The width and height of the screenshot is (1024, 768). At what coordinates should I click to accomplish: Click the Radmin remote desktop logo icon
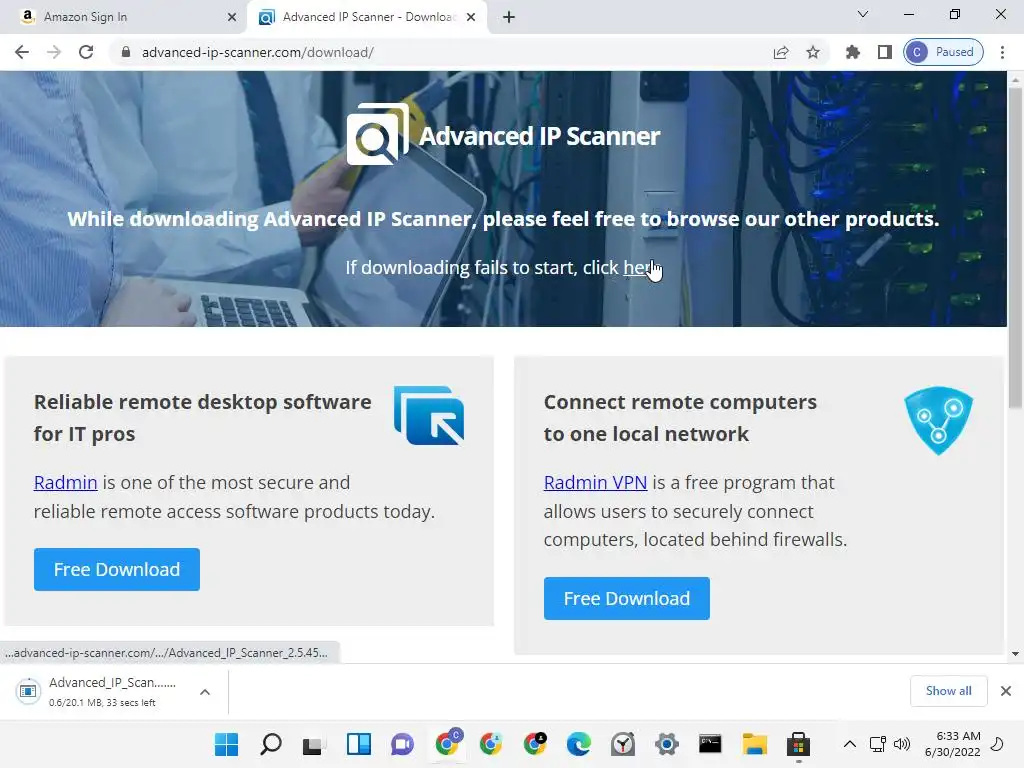pyautogui.click(x=429, y=415)
